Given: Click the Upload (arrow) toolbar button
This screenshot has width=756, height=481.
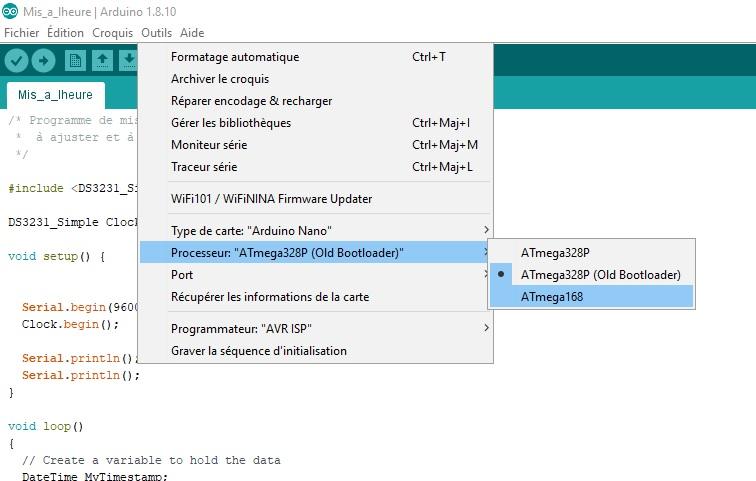Looking at the screenshot, I should click(x=43, y=61).
